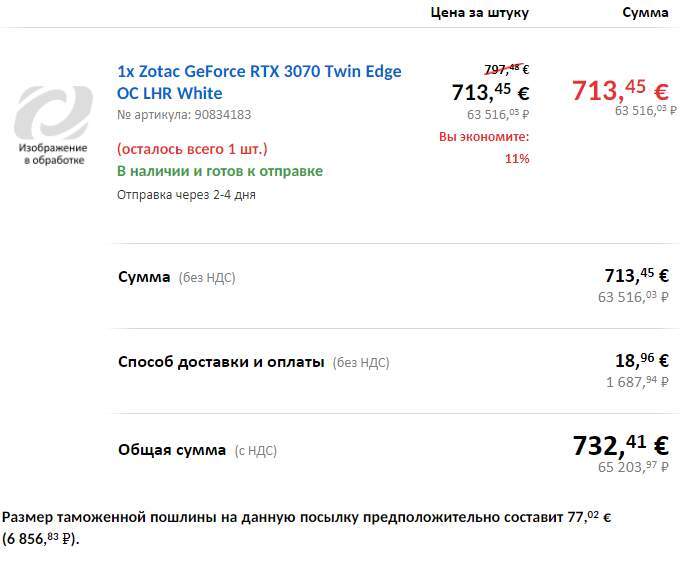Click the 'Отправка через 2-4 дня' shipping note
The height and width of the screenshot is (561, 694).
pos(186,194)
